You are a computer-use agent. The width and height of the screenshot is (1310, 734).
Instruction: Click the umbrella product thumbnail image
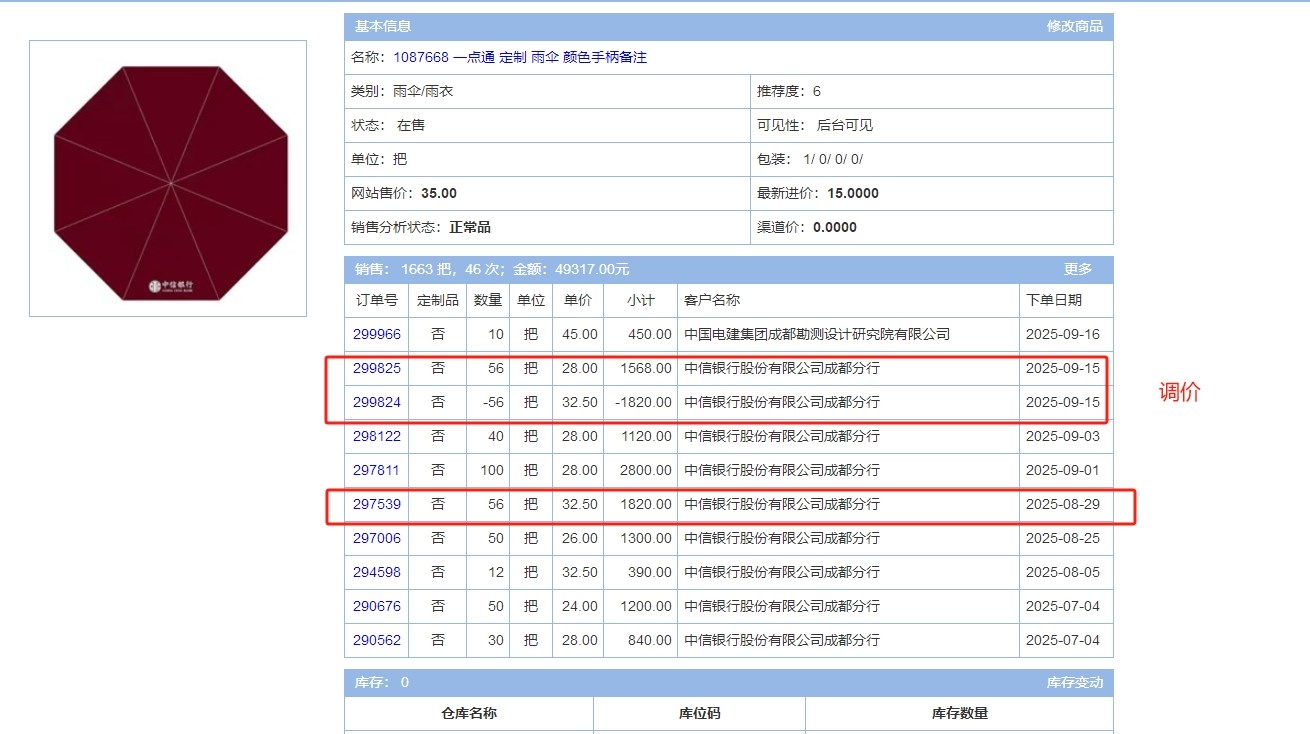168,179
